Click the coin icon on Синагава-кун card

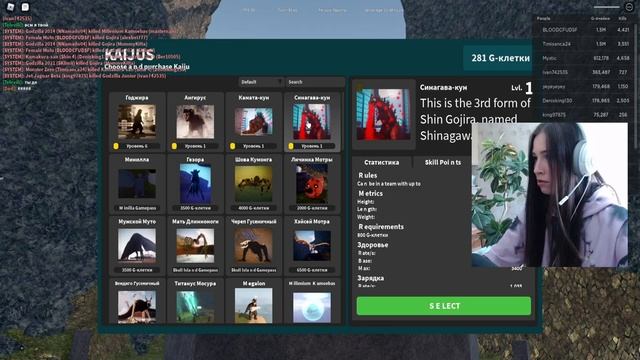(291, 146)
